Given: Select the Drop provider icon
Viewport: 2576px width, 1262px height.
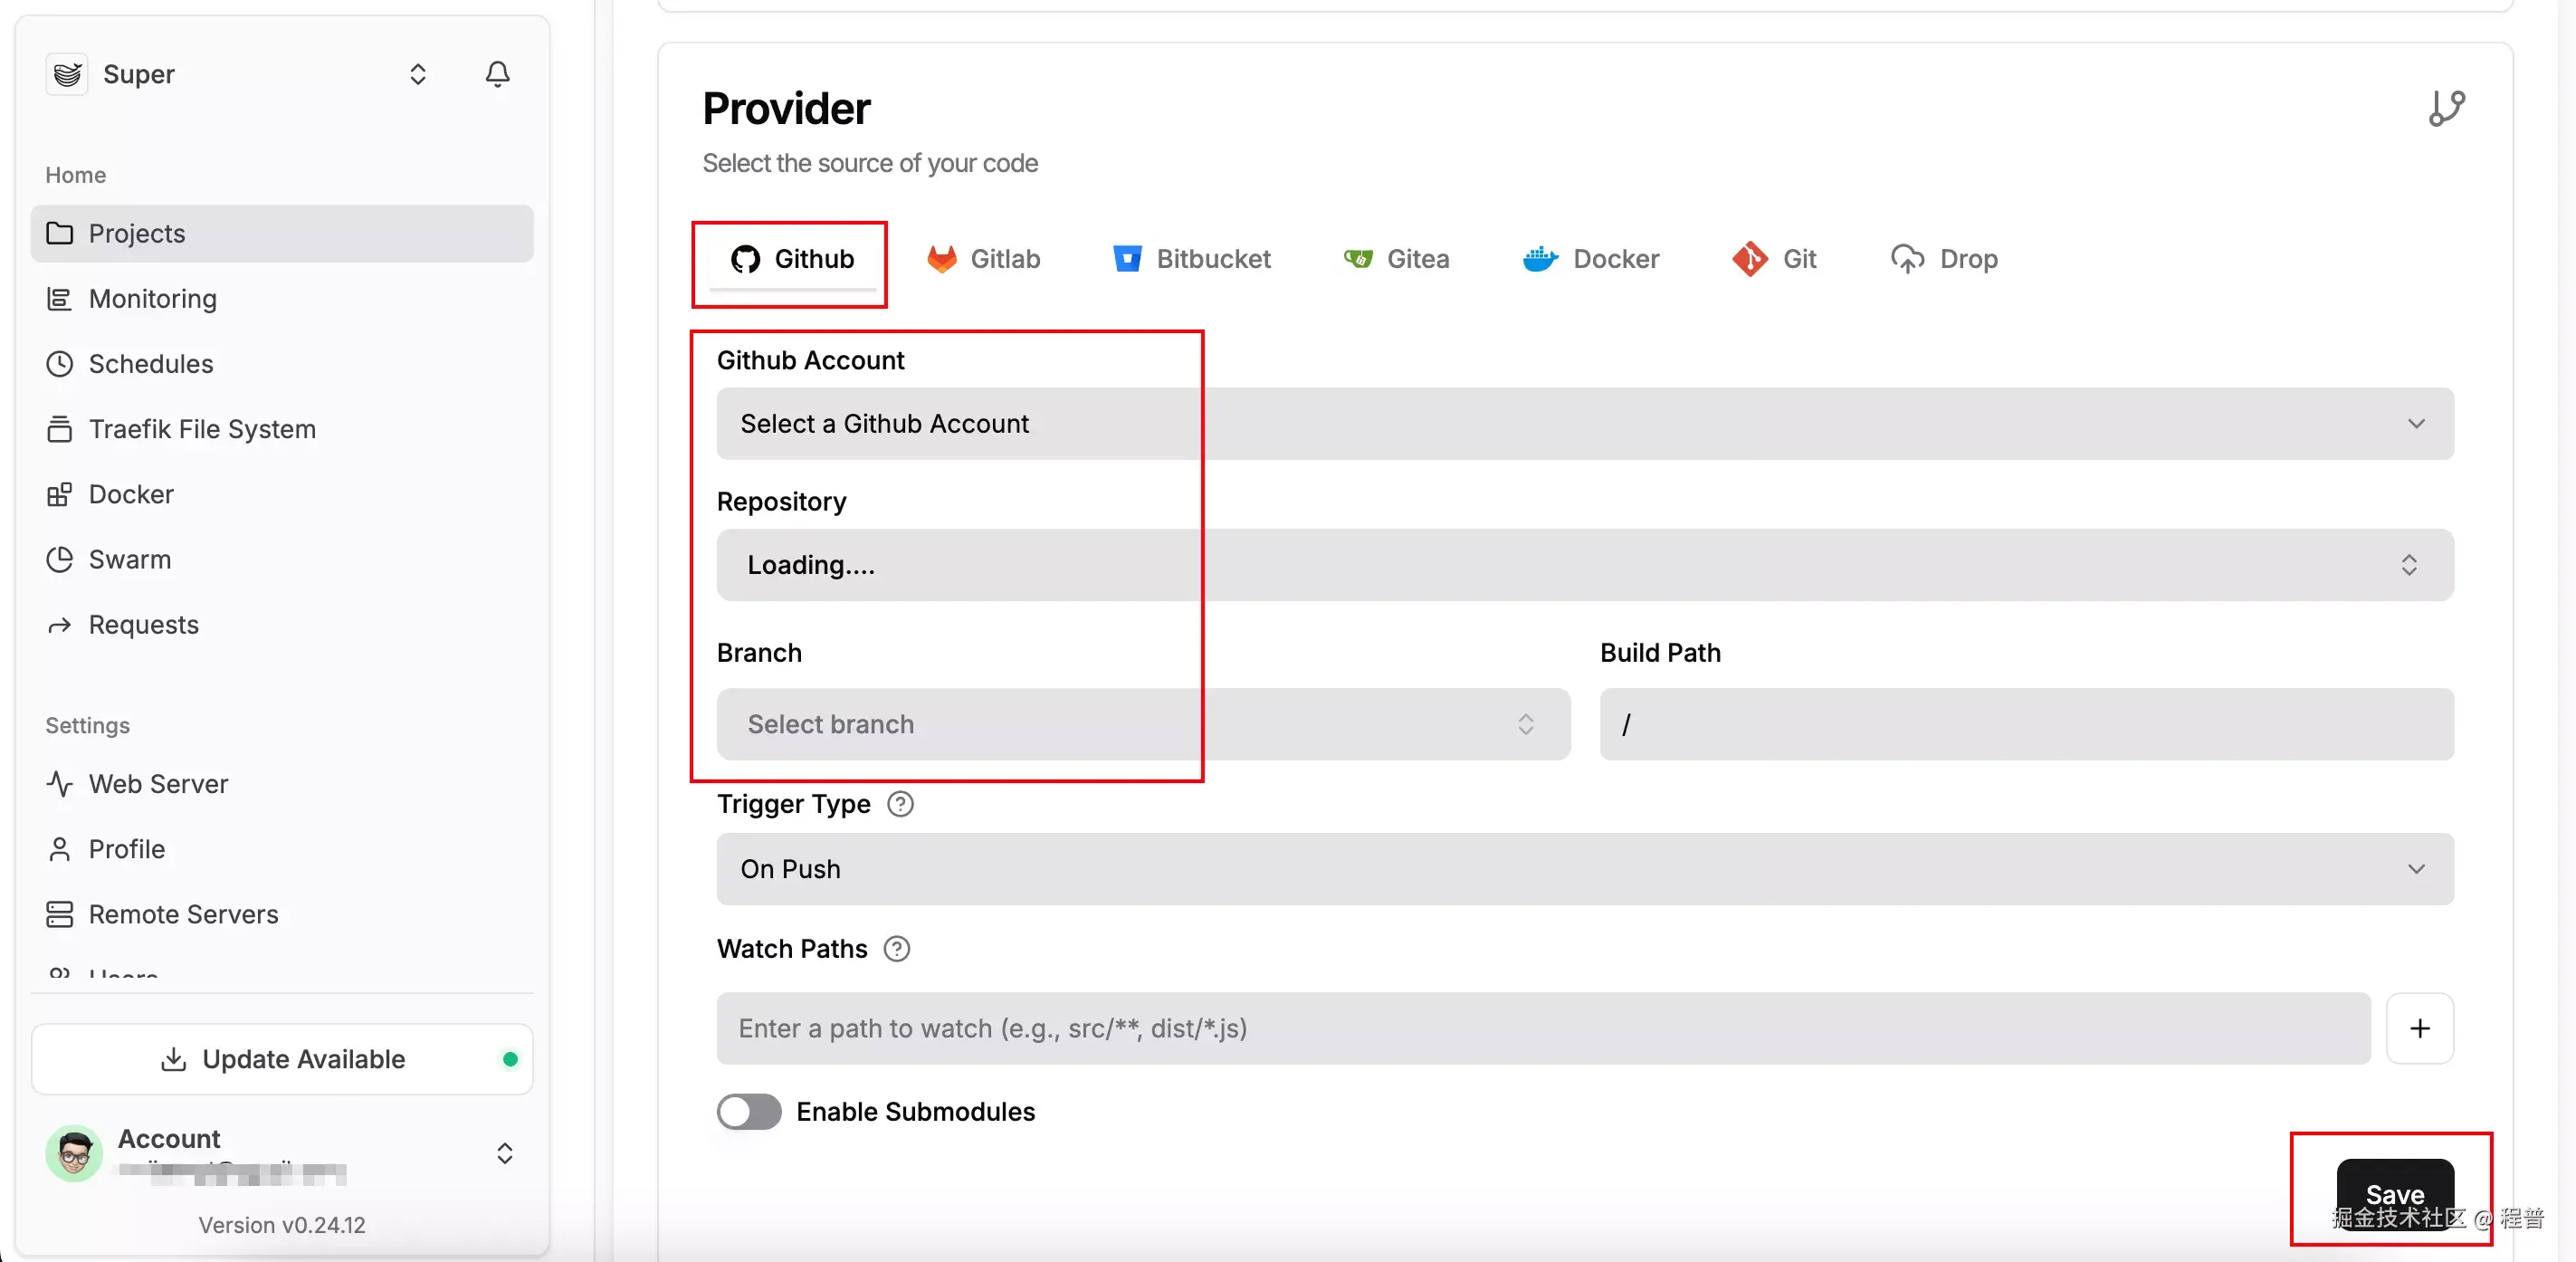Looking at the screenshot, I should (1908, 258).
